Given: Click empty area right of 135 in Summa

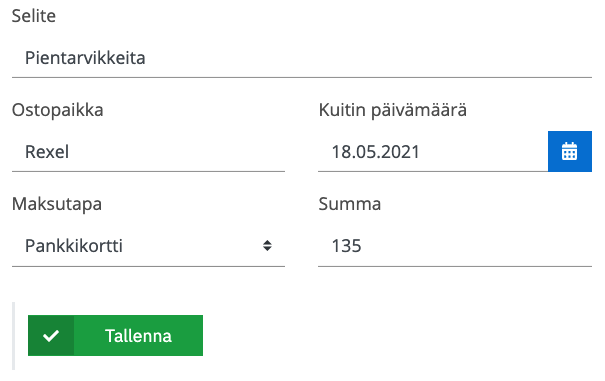Looking at the screenshot, I should click(x=477, y=246).
